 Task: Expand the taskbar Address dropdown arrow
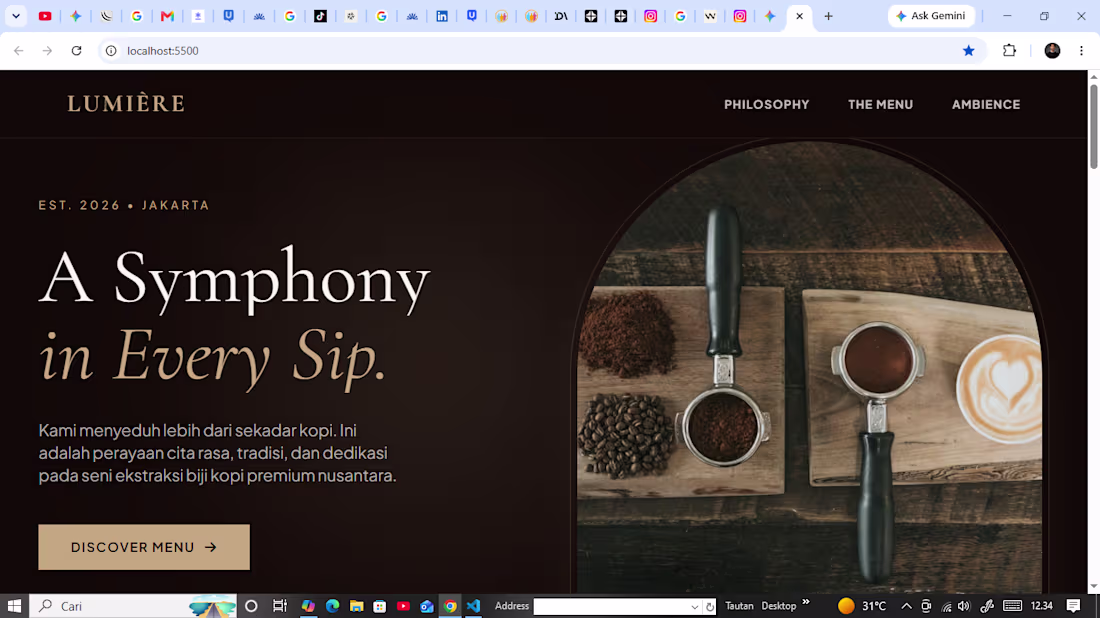[x=695, y=607]
